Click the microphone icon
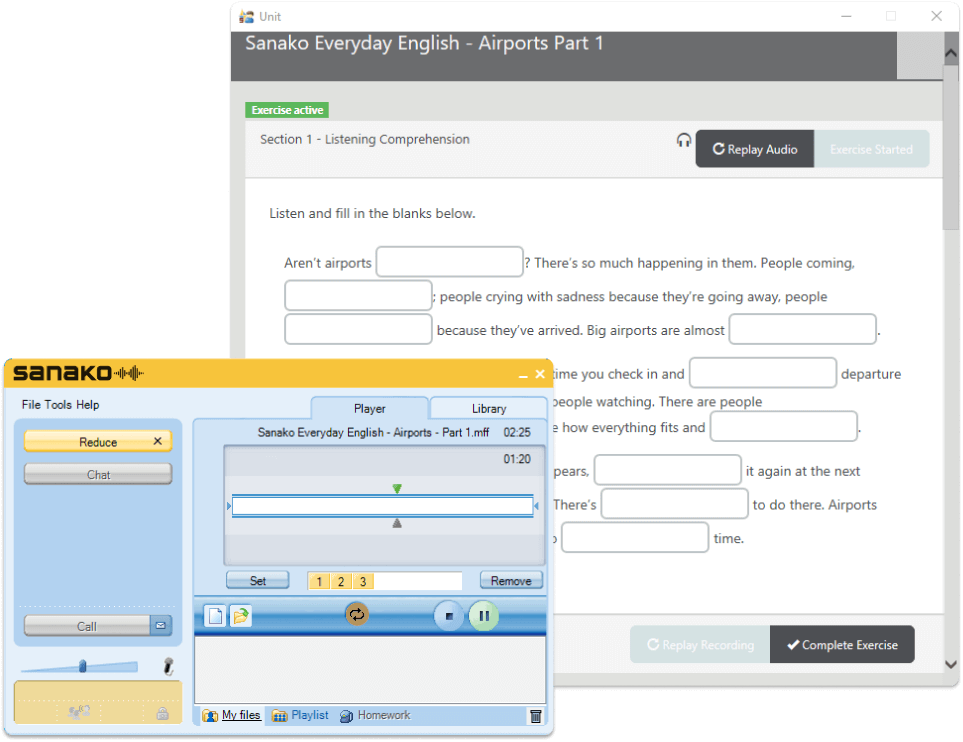 click(x=169, y=666)
